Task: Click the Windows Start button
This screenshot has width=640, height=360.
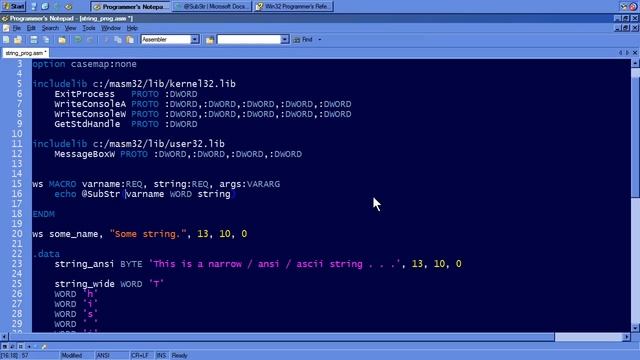Action: click(13, 7)
